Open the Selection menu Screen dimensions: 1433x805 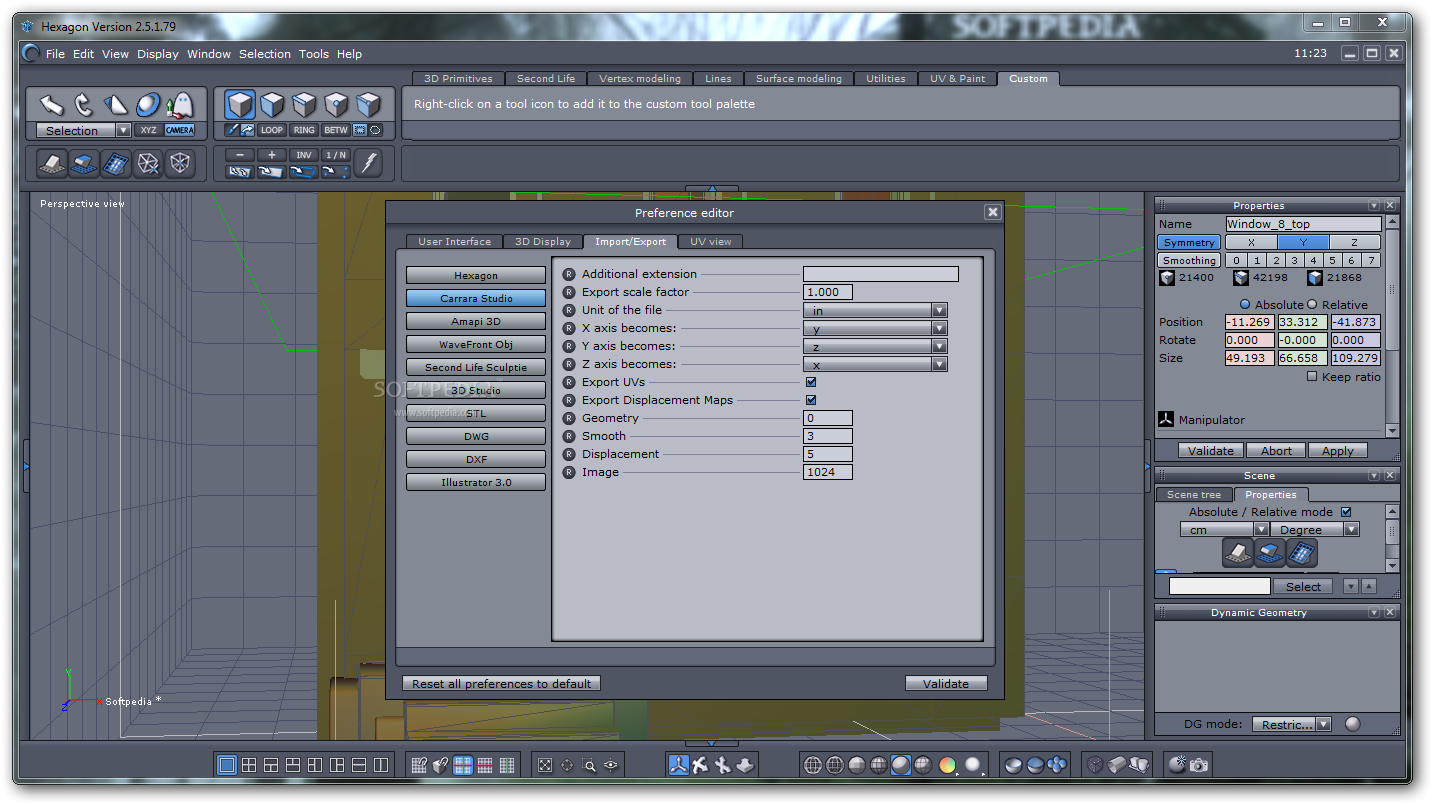click(x=265, y=54)
